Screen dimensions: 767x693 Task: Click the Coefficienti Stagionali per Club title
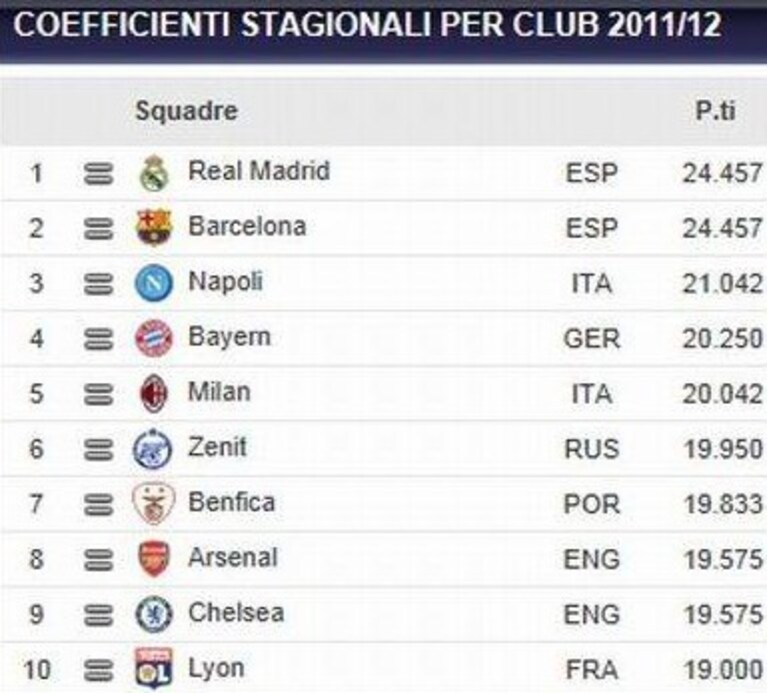[x=367, y=24]
